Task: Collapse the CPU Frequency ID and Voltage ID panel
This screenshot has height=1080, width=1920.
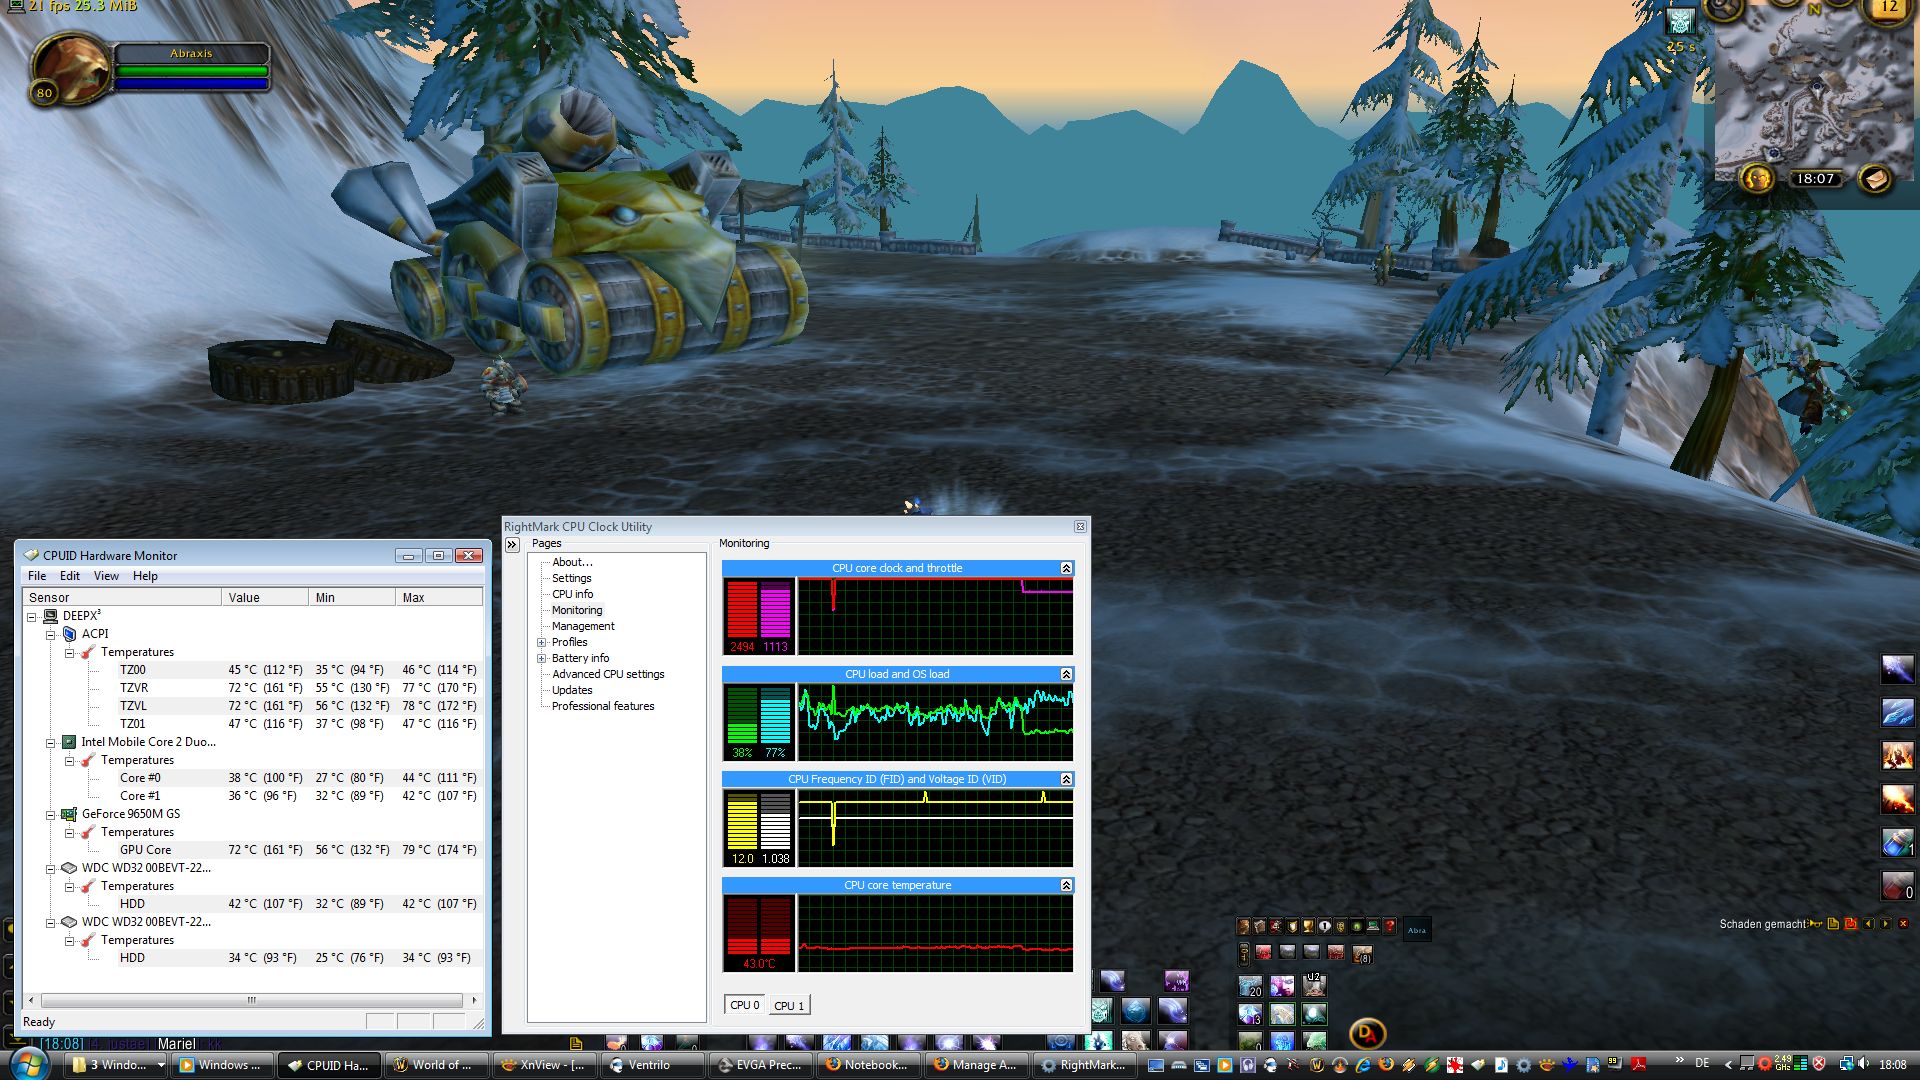Action: [1066, 779]
